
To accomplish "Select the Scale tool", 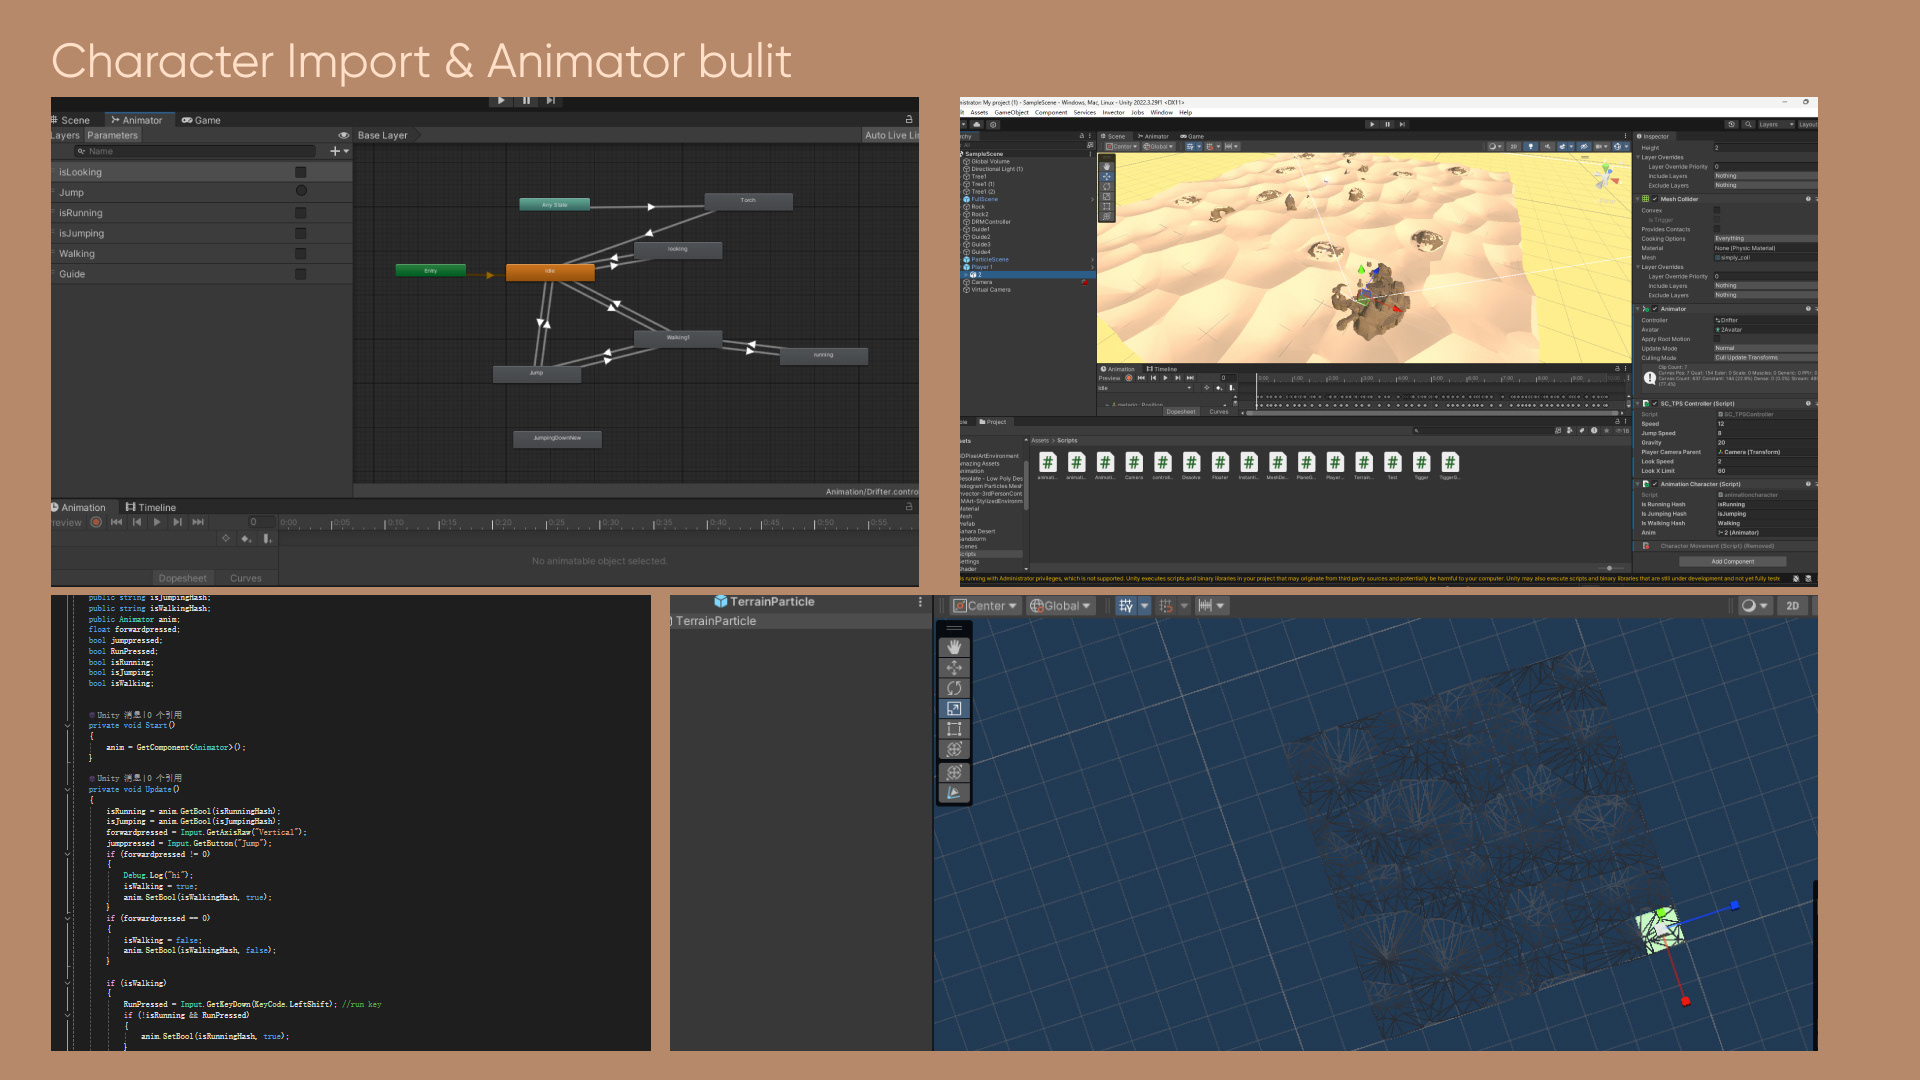I will (x=953, y=709).
